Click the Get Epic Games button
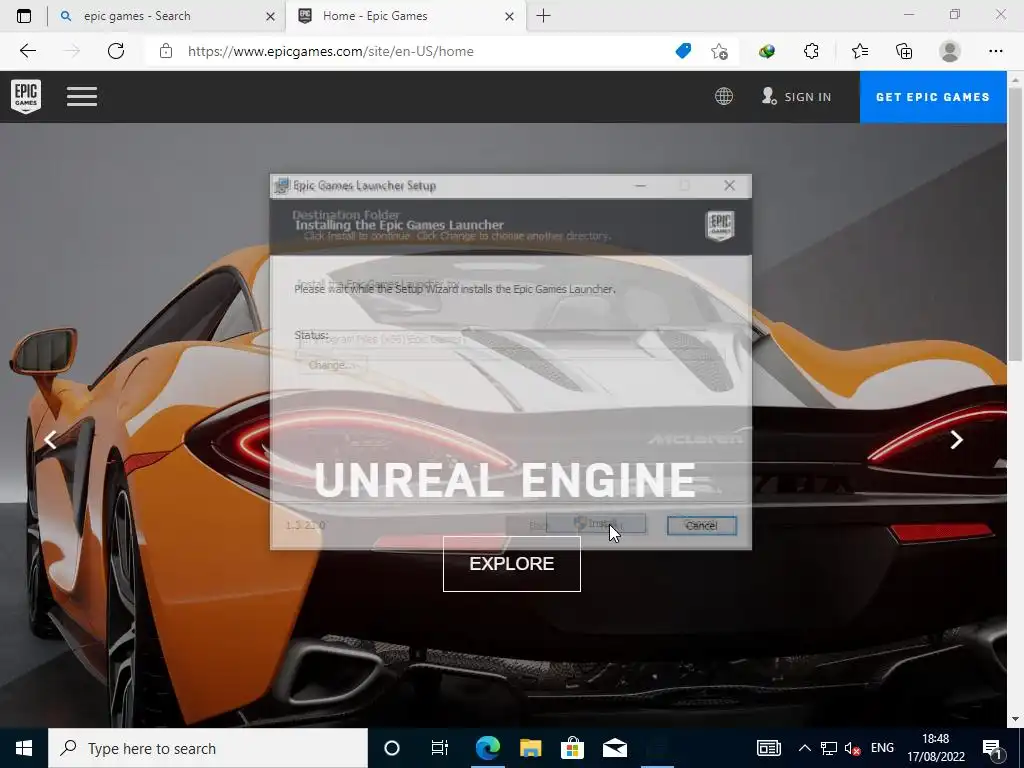 coord(933,97)
